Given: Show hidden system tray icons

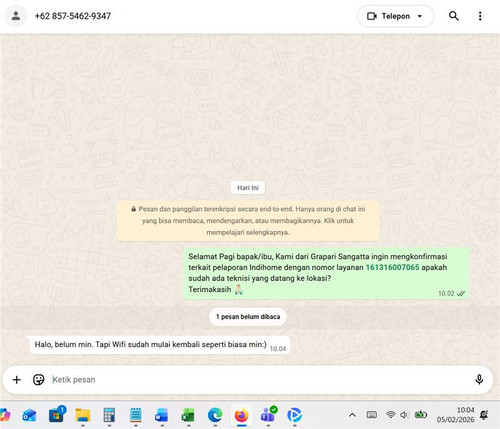Looking at the screenshot, I should (352, 415).
